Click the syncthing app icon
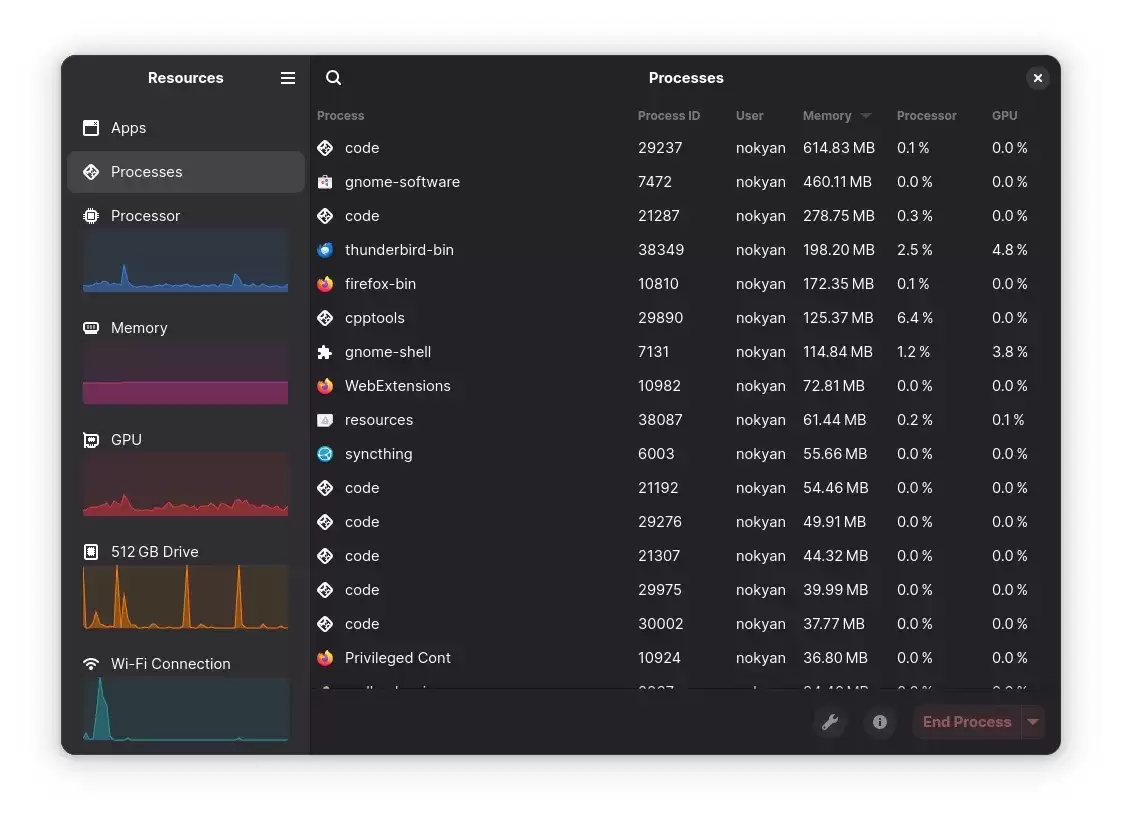1122x822 pixels. 324,454
